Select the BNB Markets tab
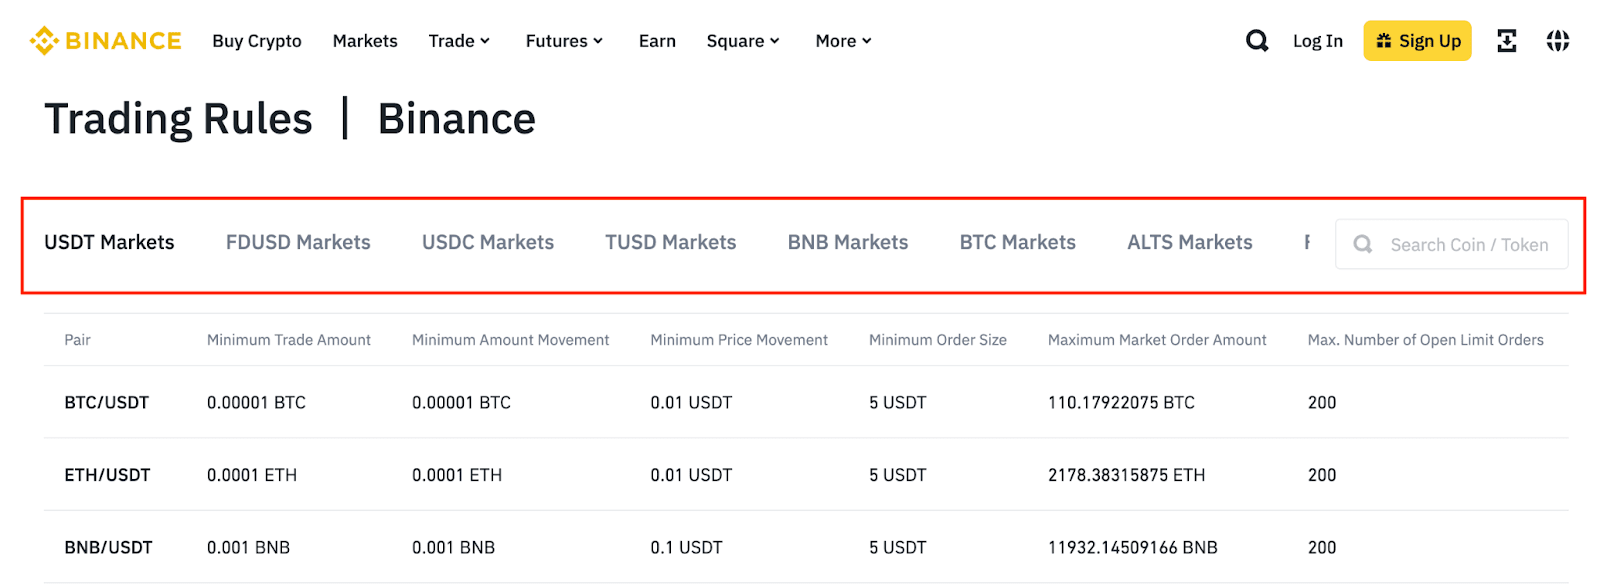Screen dimensions: 1600x586 [x=848, y=242]
